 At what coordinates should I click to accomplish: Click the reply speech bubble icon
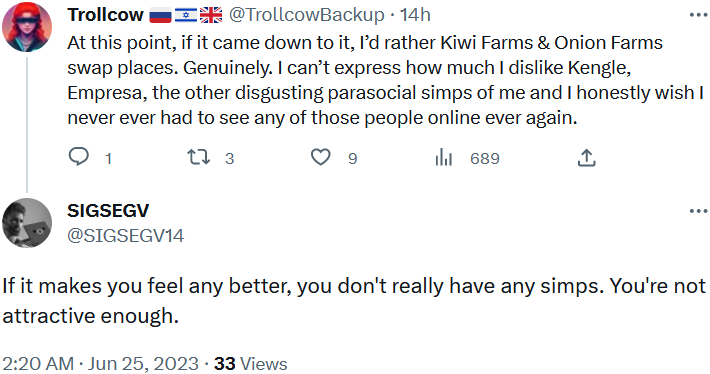[x=78, y=157]
